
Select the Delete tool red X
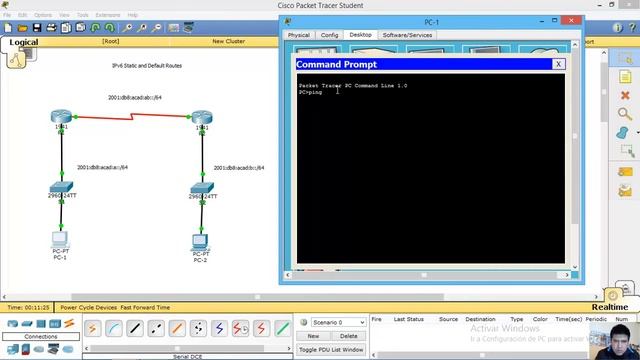625,96
